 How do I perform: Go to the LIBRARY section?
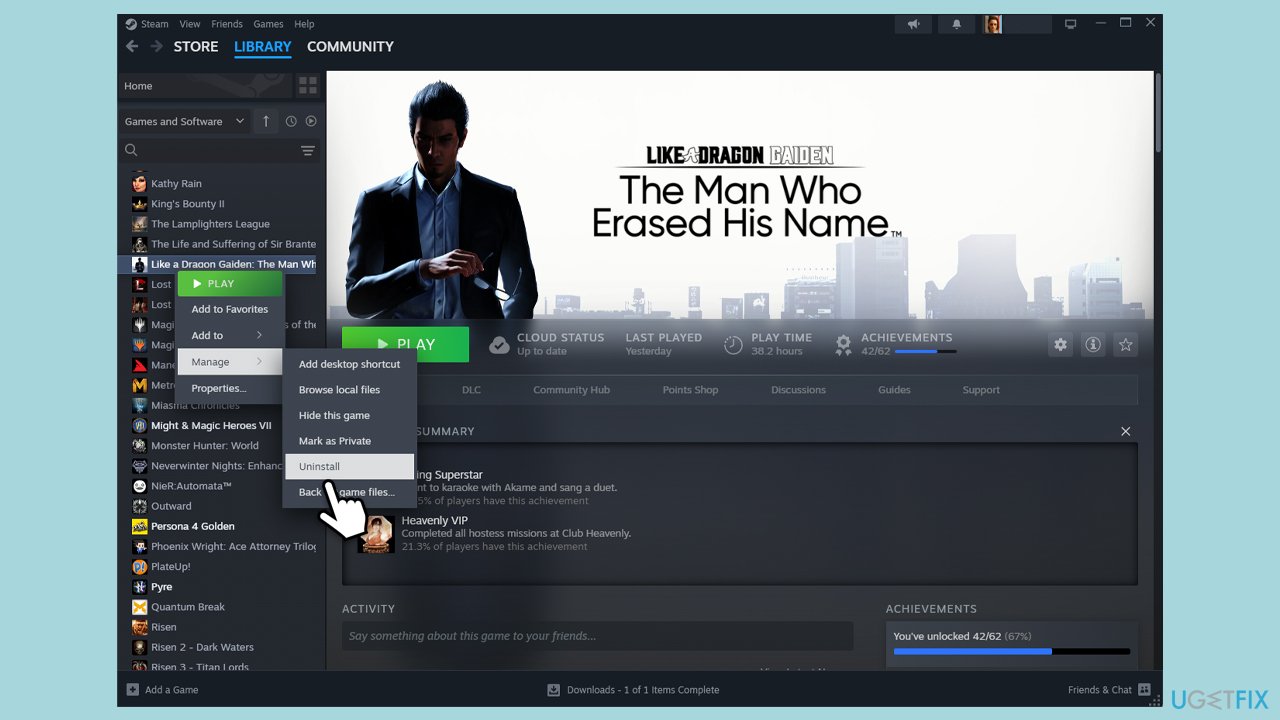click(262, 47)
